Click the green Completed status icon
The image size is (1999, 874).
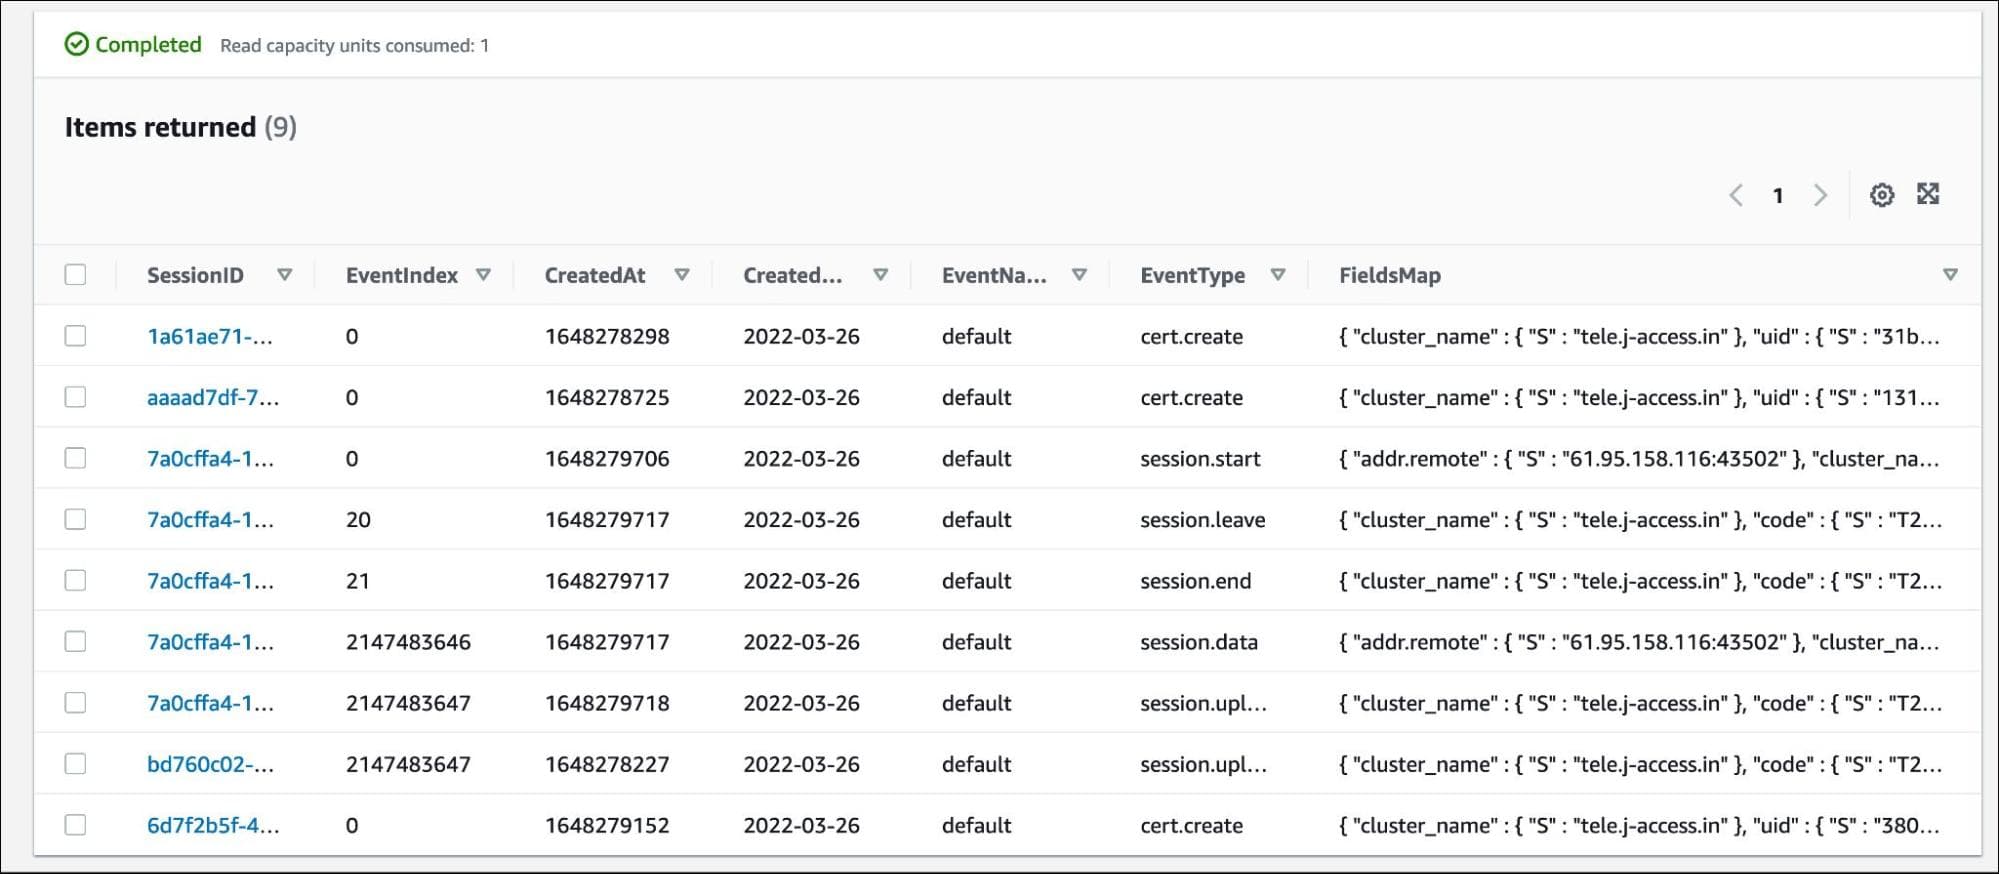[76, 45]
